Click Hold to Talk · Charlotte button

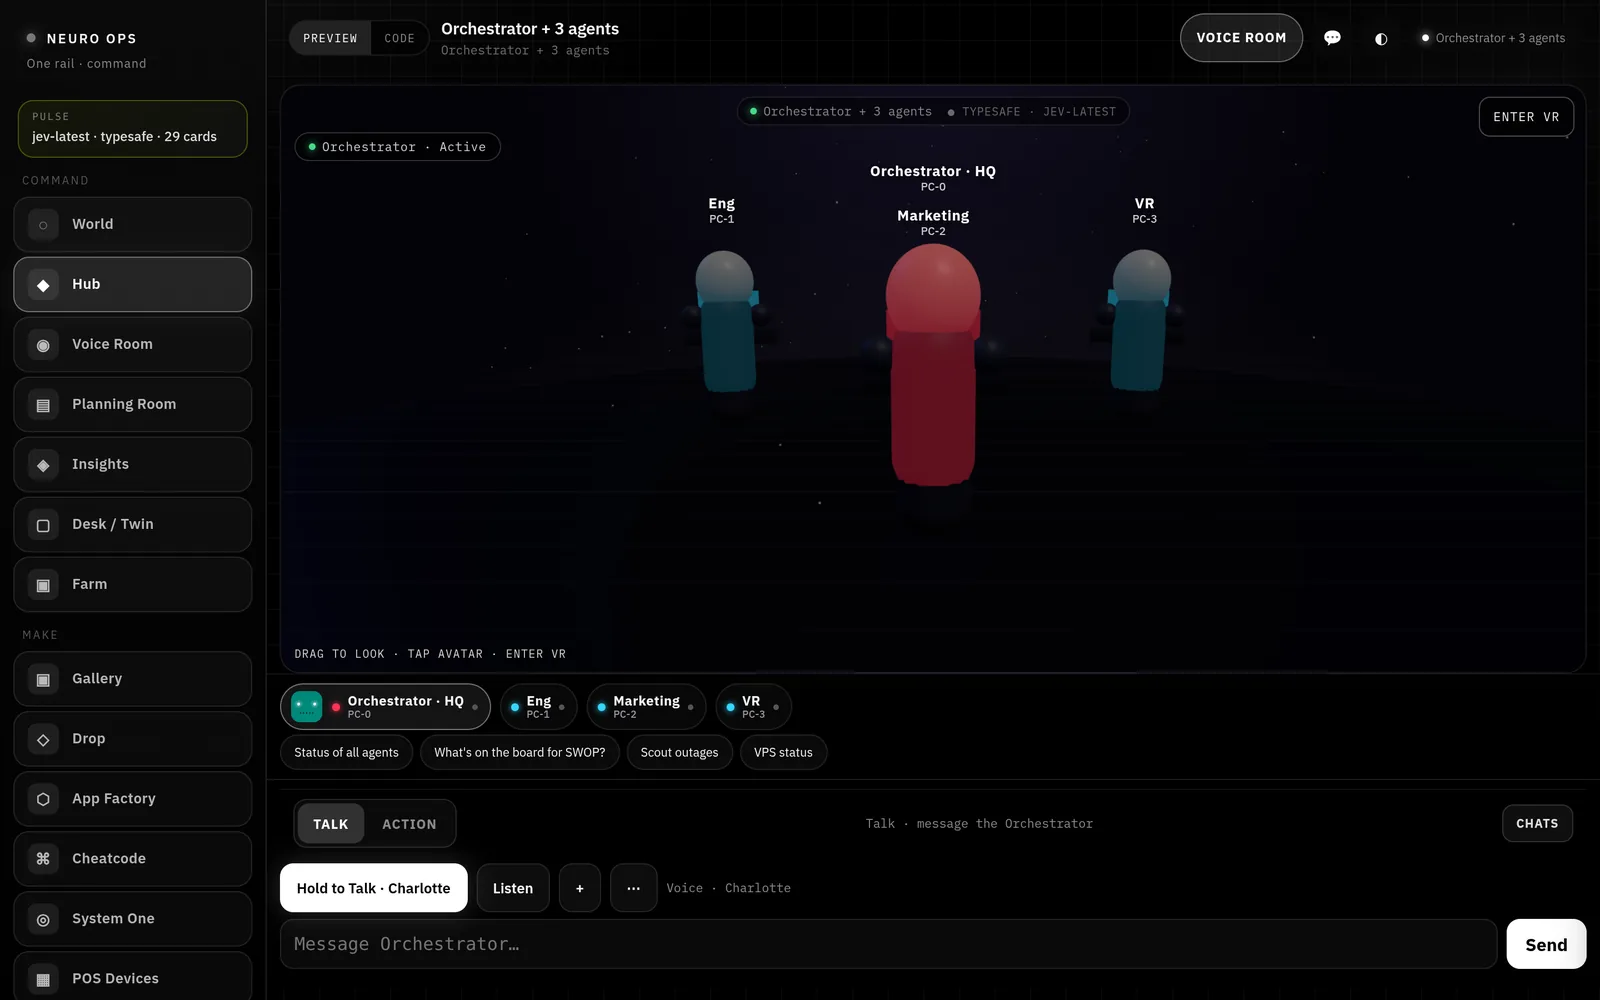[x=374, y=888]
